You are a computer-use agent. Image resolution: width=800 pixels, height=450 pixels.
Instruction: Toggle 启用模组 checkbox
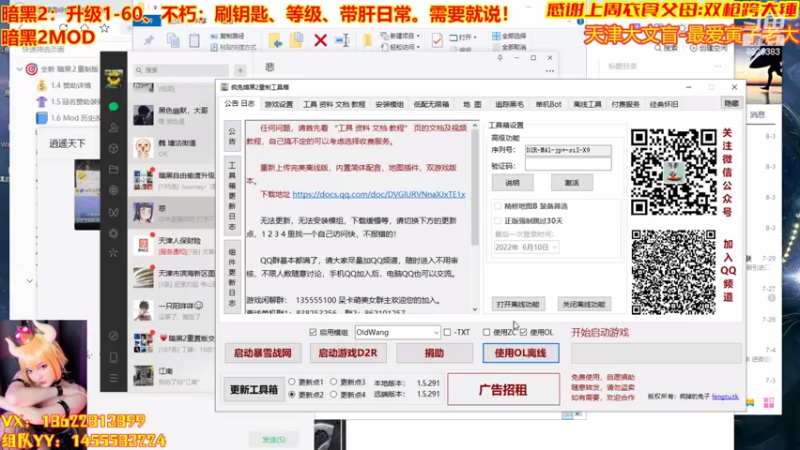coord(313,332)
